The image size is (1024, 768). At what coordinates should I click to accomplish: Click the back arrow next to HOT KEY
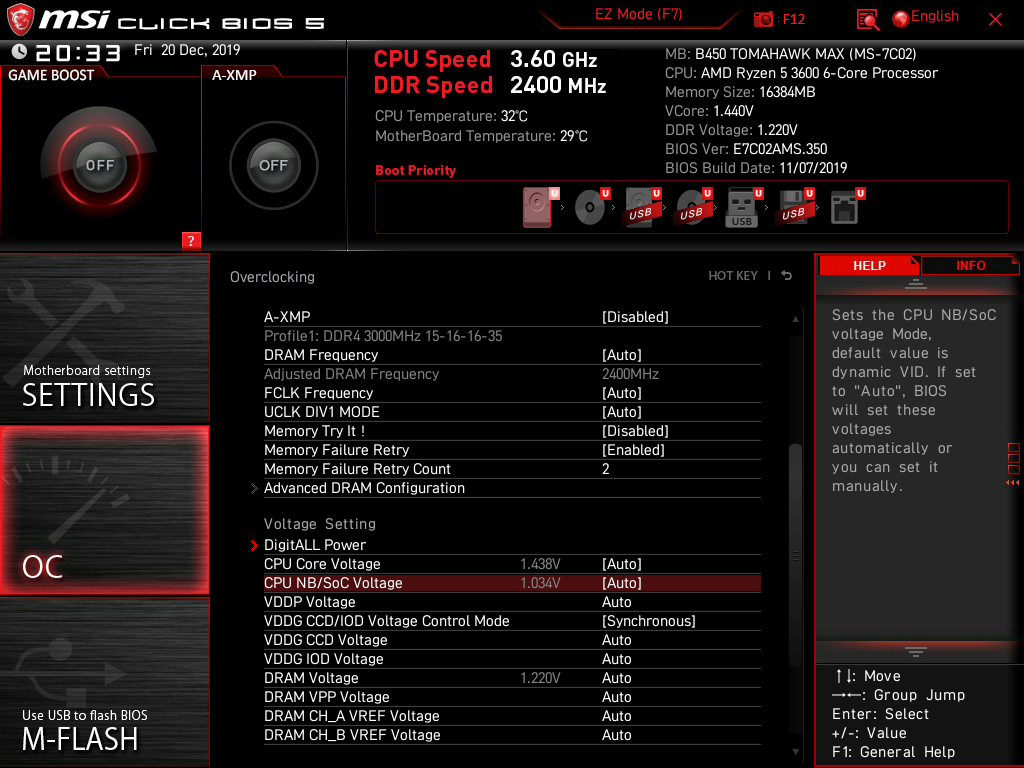click(x=787, y=276)
